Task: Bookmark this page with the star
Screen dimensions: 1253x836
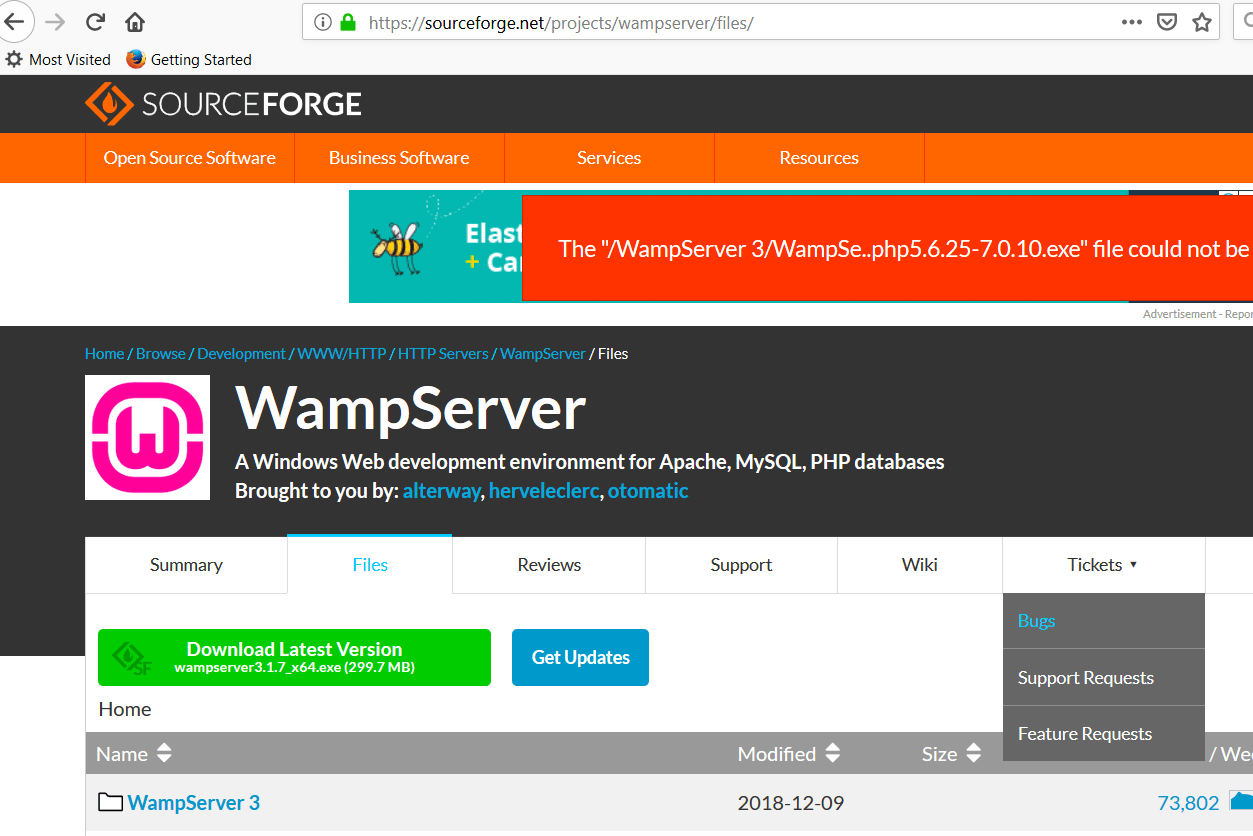Action: click(x=1201, y=21)
